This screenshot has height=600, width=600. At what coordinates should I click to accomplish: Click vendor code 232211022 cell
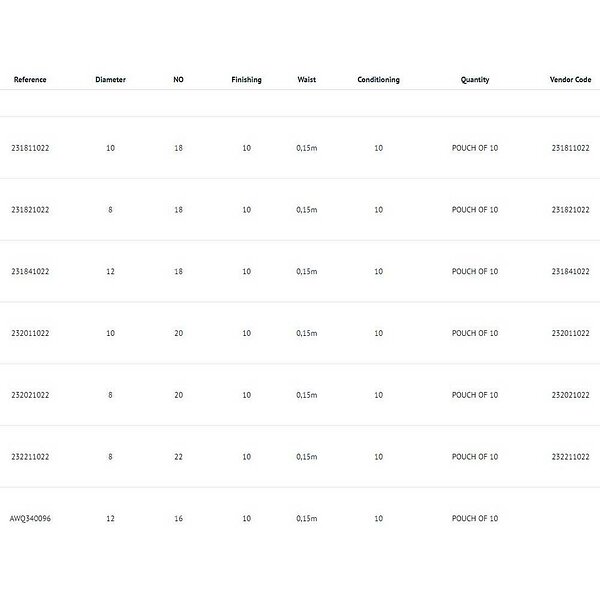pos(571,457)
